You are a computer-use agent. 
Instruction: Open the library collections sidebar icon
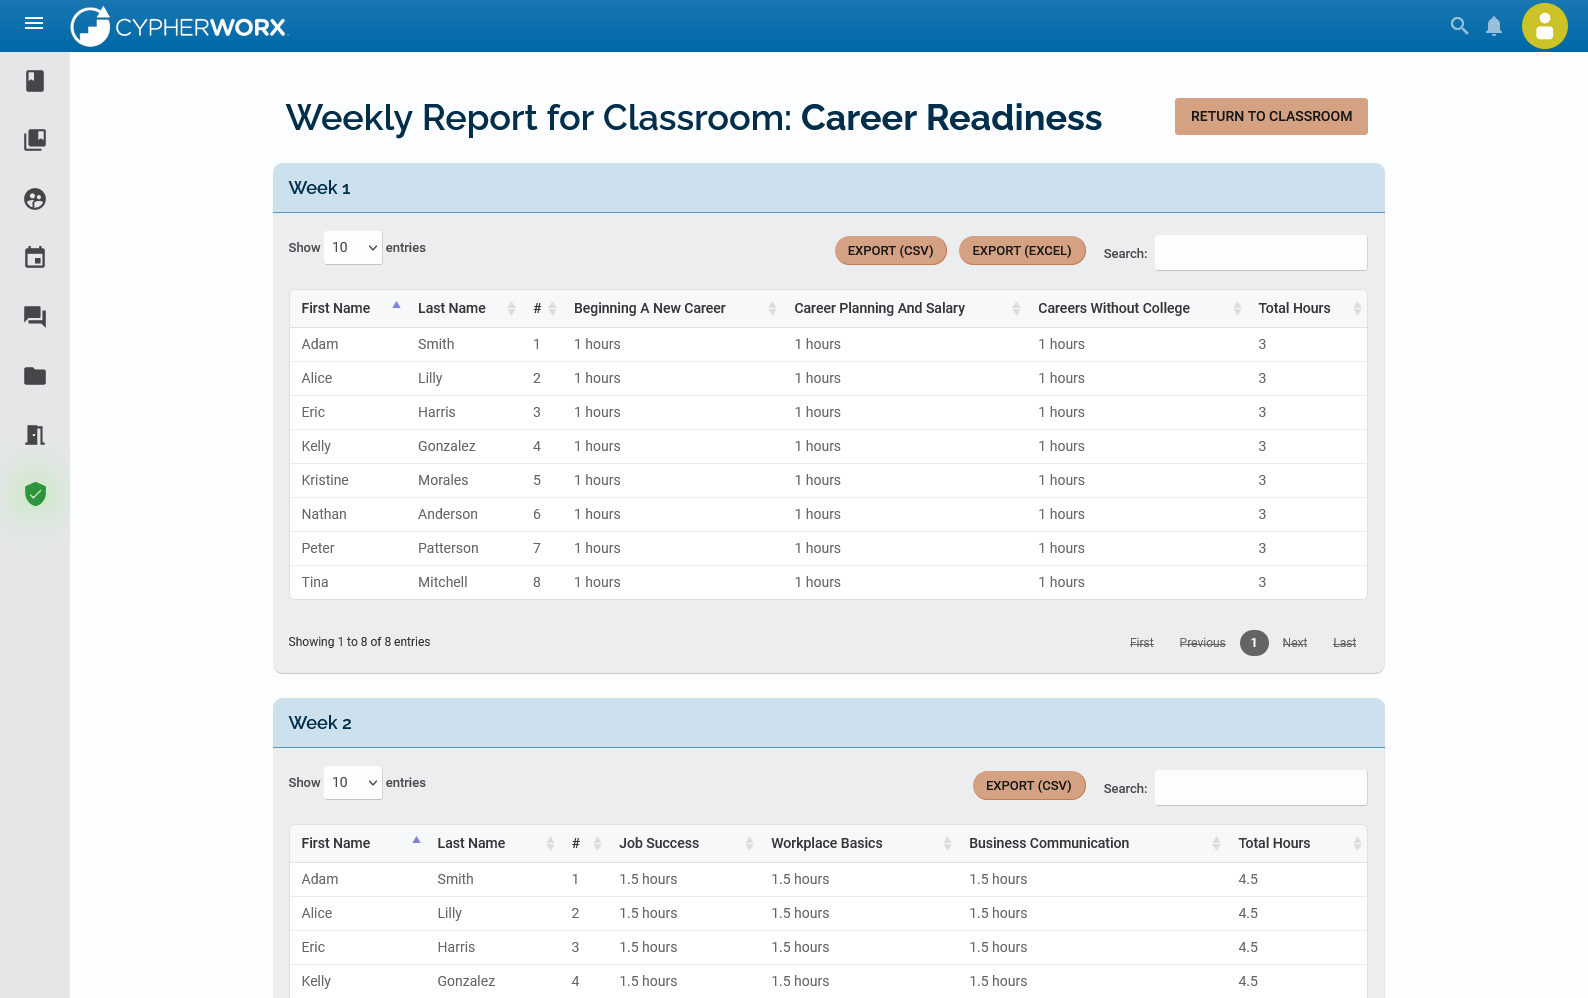[35, 140]
